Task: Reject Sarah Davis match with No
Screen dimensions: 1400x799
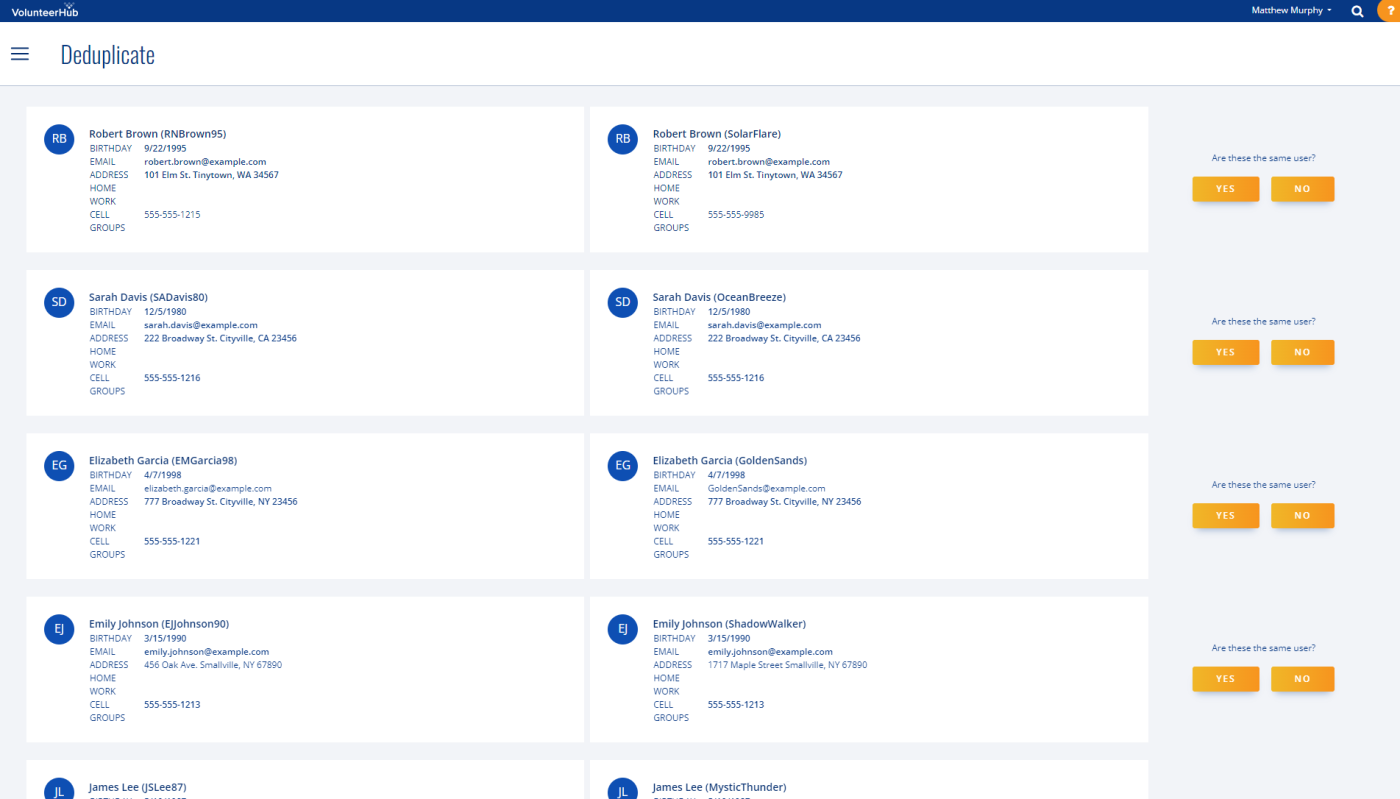Action: pos(1302,352)
